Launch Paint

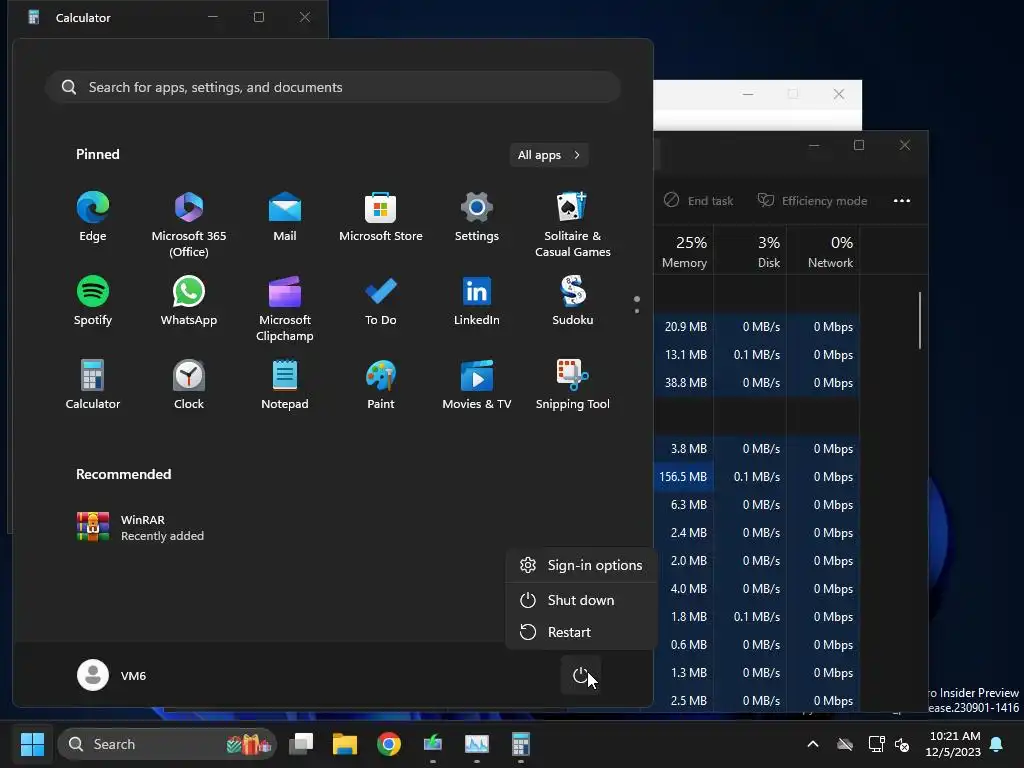(381, 385)
